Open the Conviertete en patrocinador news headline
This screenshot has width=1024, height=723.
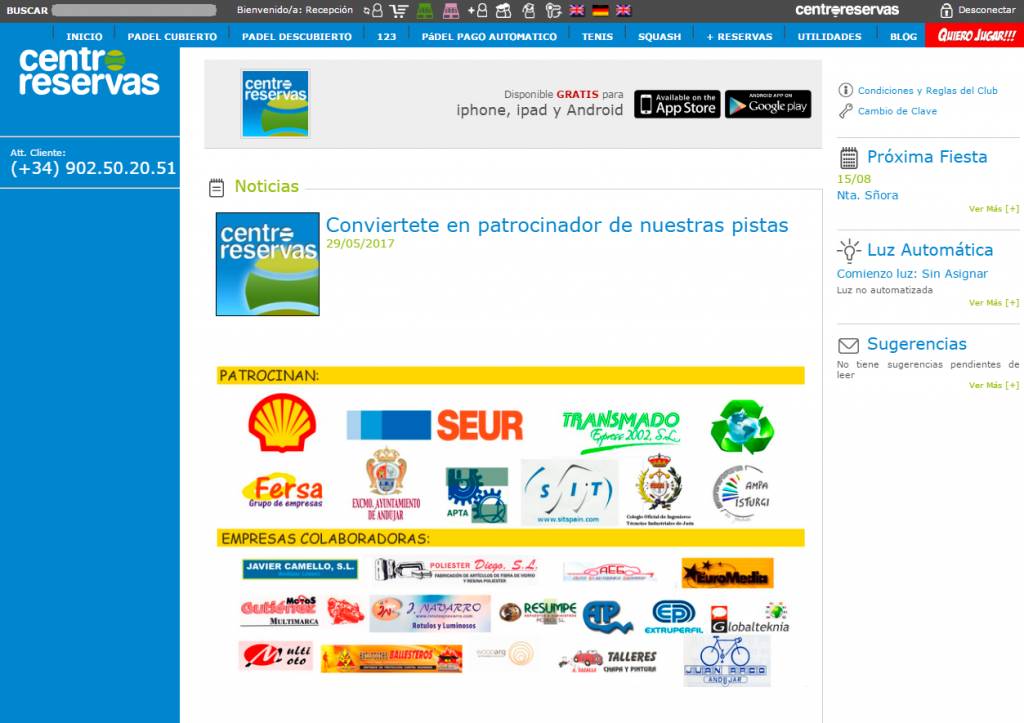557,225
